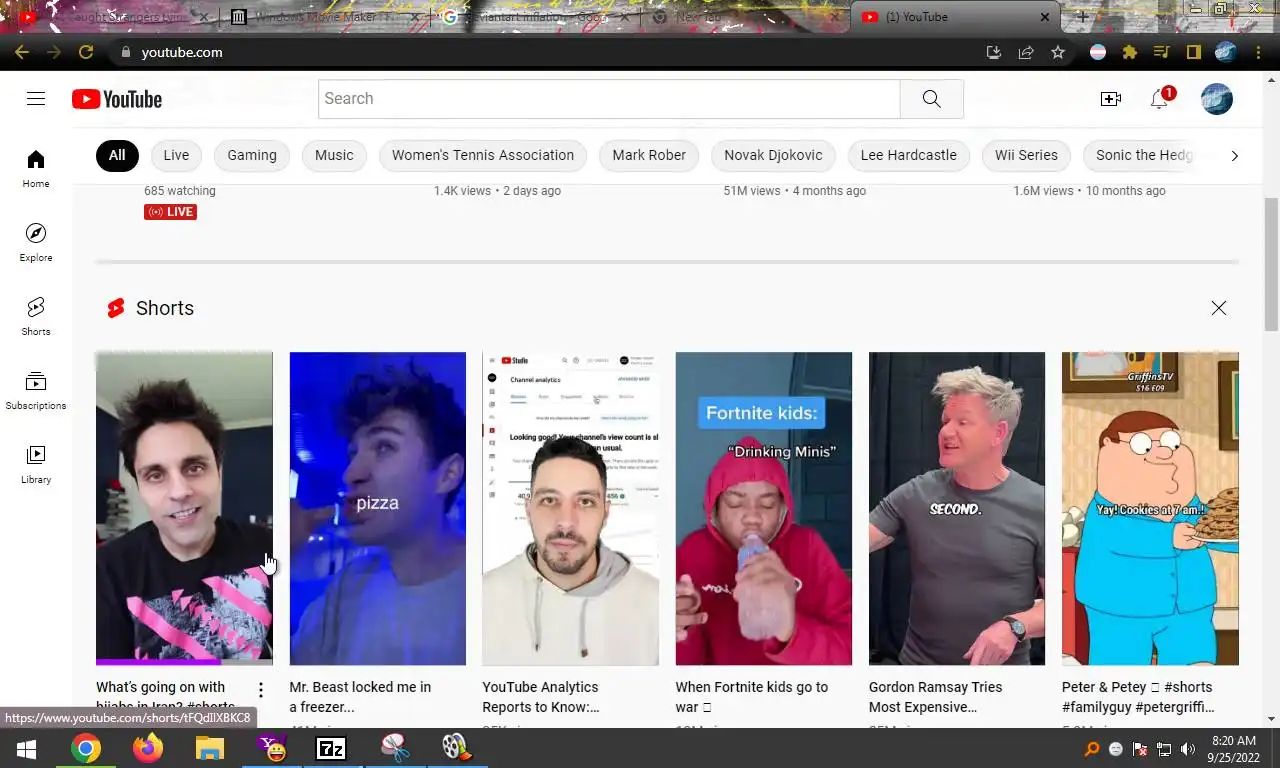Viewport: 1280px width, 768px height.
Task: Open the Windows Start menu
Action: pos(26,748)
